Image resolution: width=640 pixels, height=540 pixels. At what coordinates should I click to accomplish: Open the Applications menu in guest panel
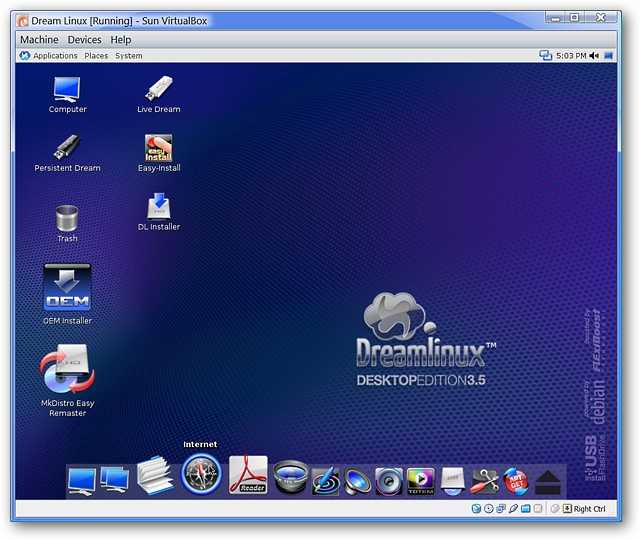55,56
